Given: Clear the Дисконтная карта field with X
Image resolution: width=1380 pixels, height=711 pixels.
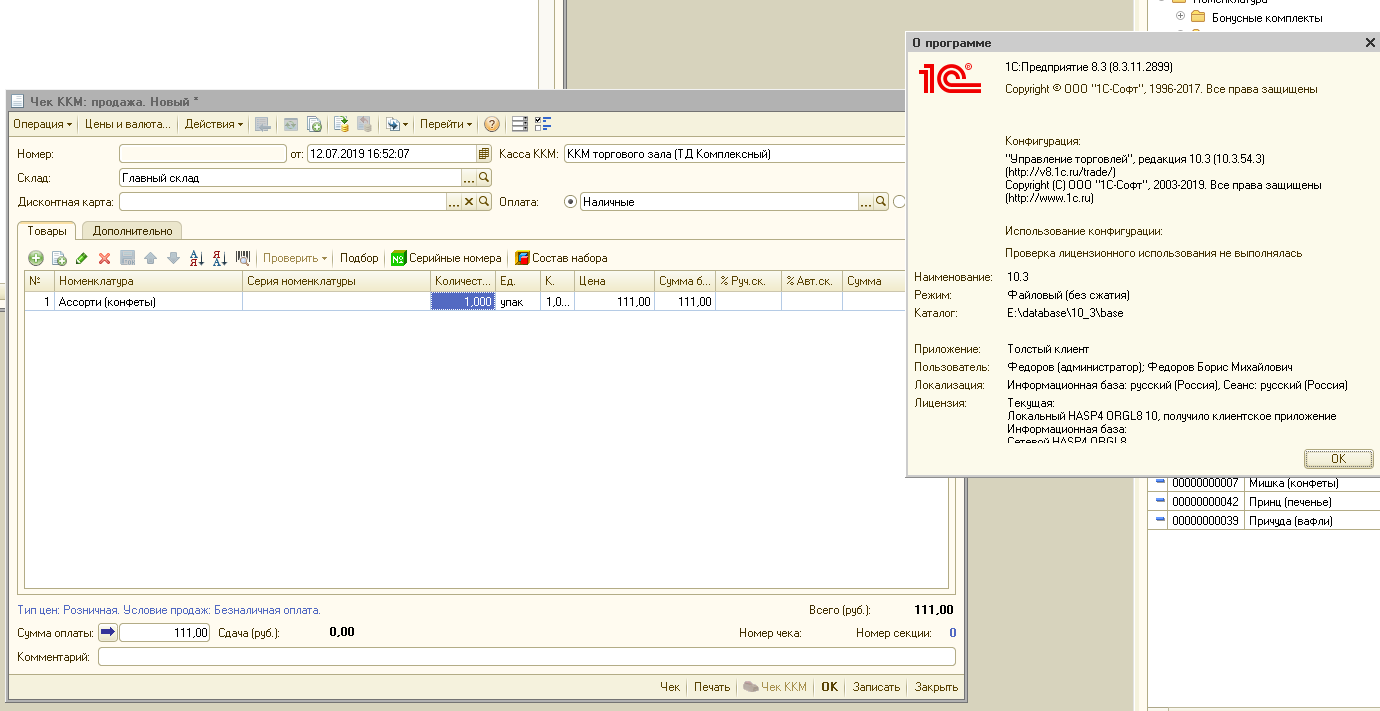Looking at the screenshot, I should click(x=468, y=202).
